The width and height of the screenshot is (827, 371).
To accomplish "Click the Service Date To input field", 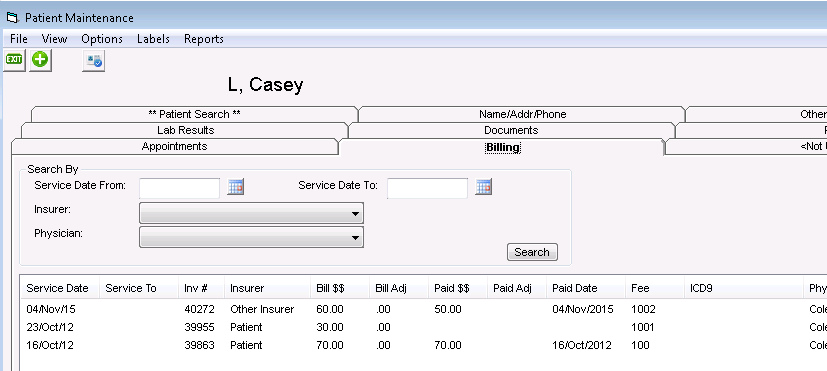I will [427, 188].
